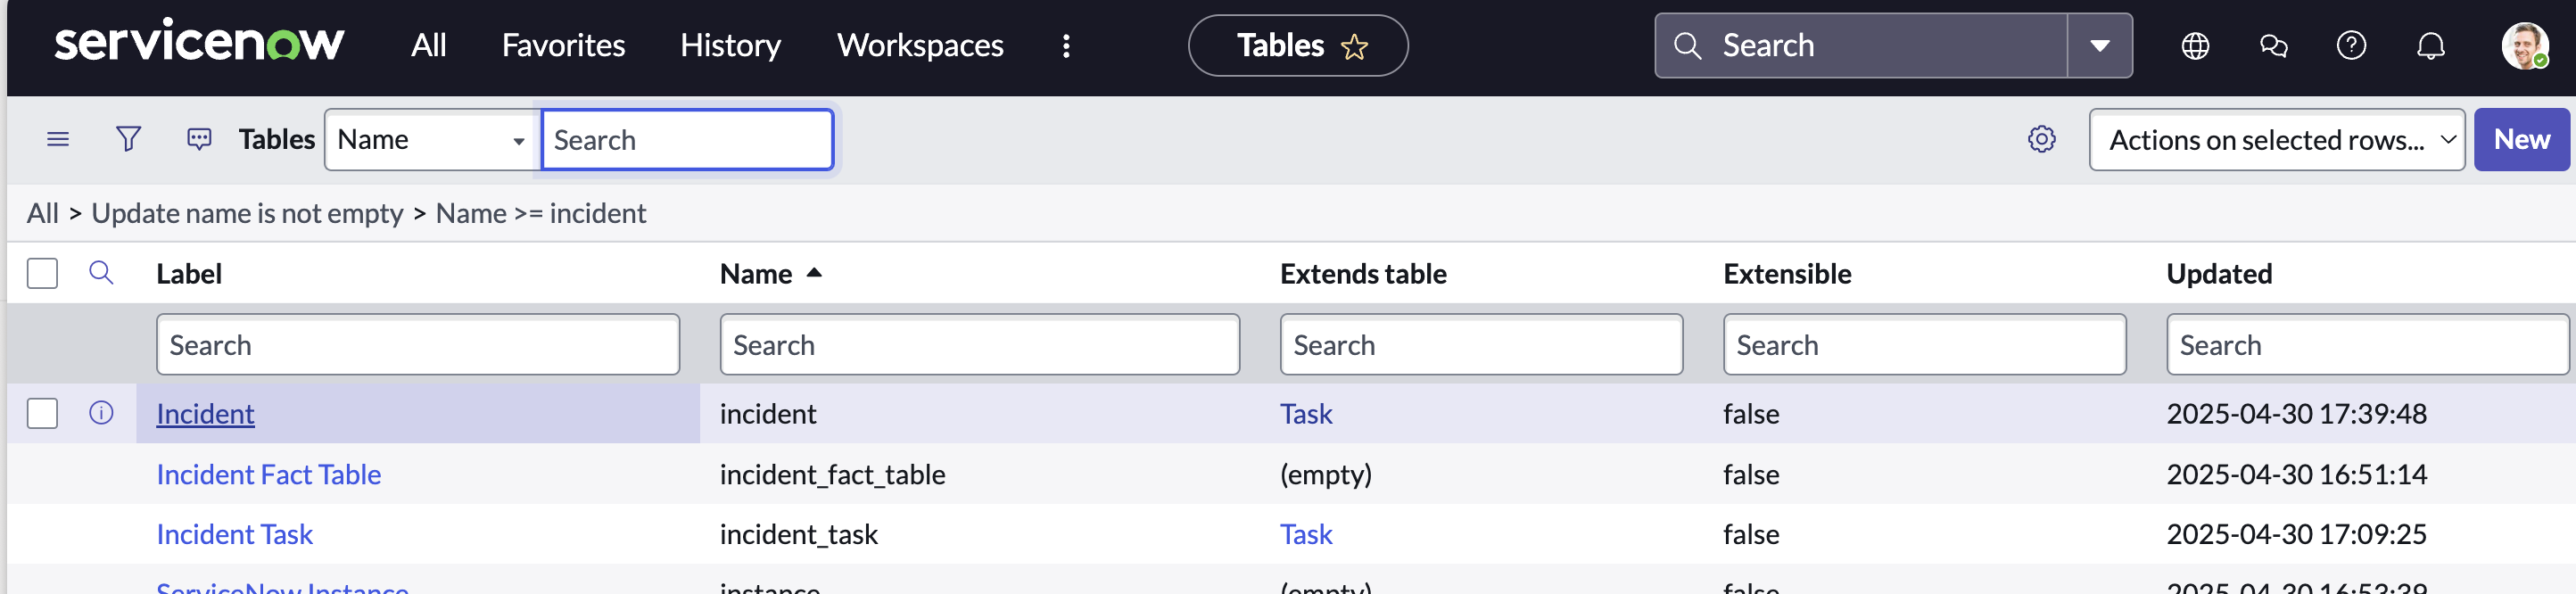Show the filter funnel builder
The width and height of the screenshot is (2576, 594).
click(x=128, y=139)
